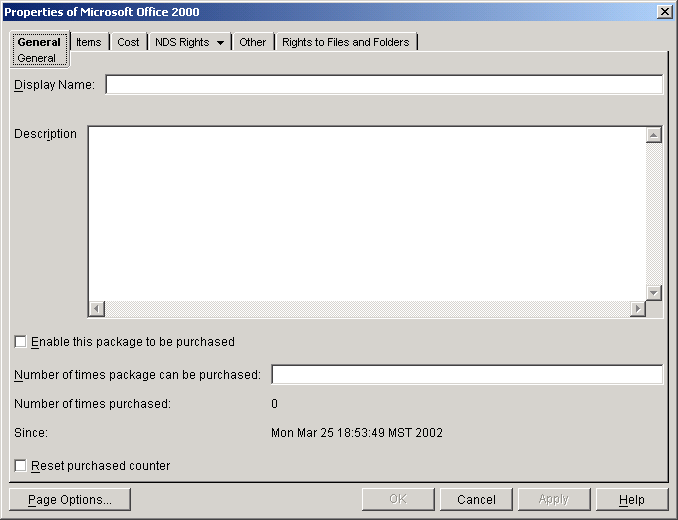Image resolution: width=678 pixels, height=520 pixels.
Task: Select the General subpage under General tab
Action: [x=36, y=58]
